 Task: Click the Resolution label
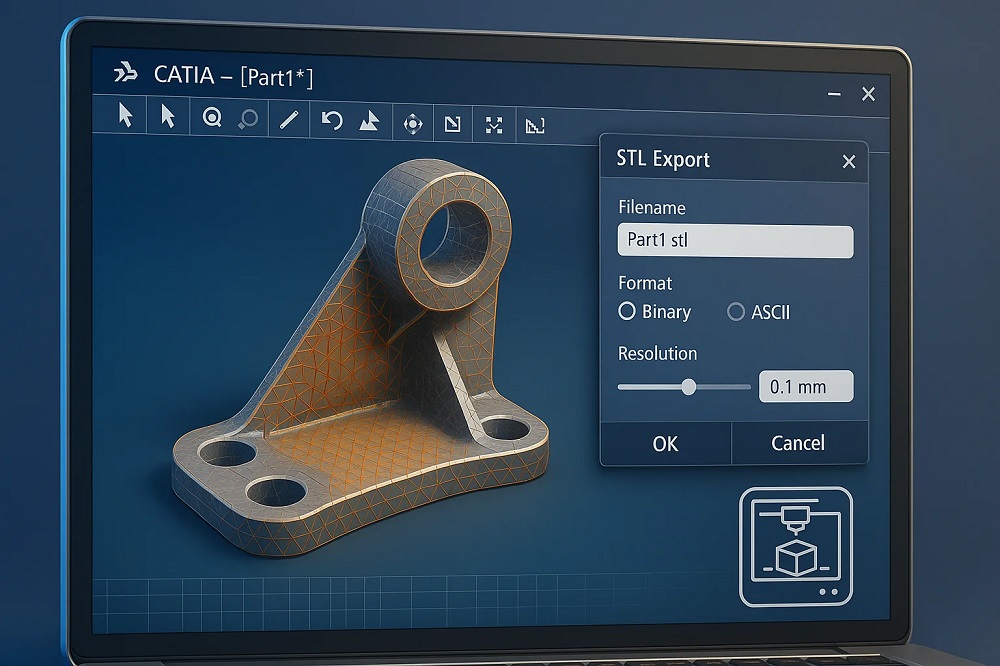coord(658,353)
